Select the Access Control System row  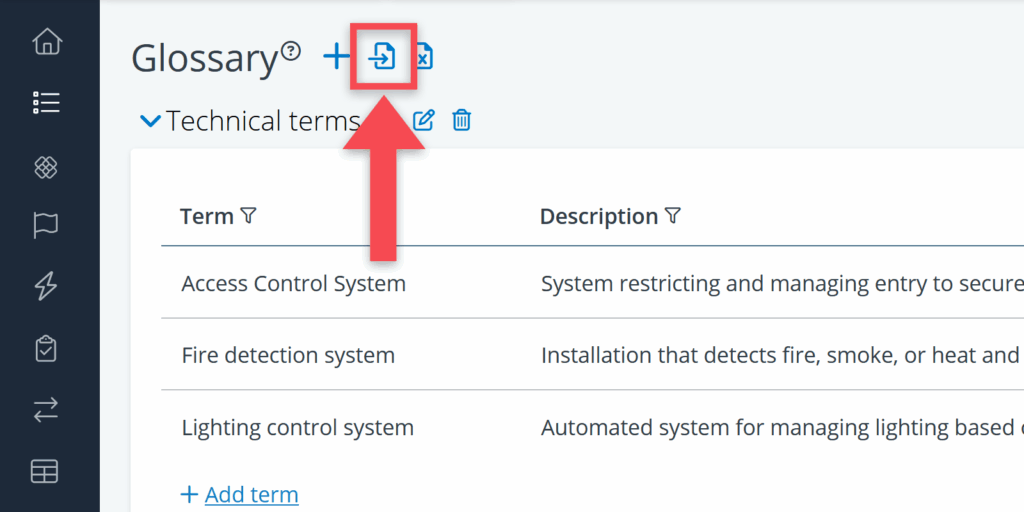pyautogui.click(x=293, y=283)
